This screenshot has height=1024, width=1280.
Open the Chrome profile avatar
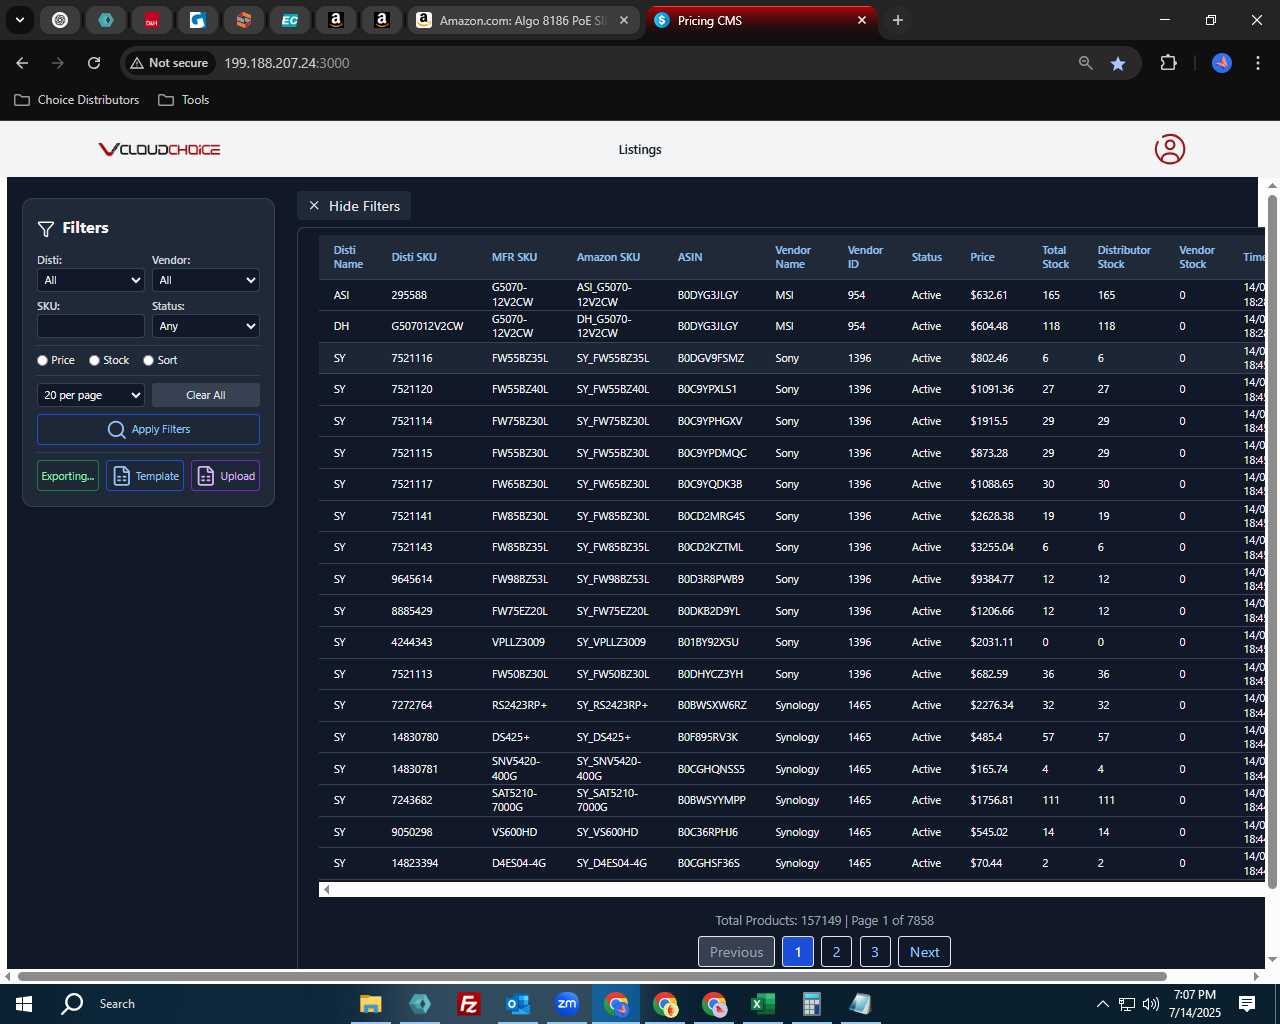tap(1222, 63)
